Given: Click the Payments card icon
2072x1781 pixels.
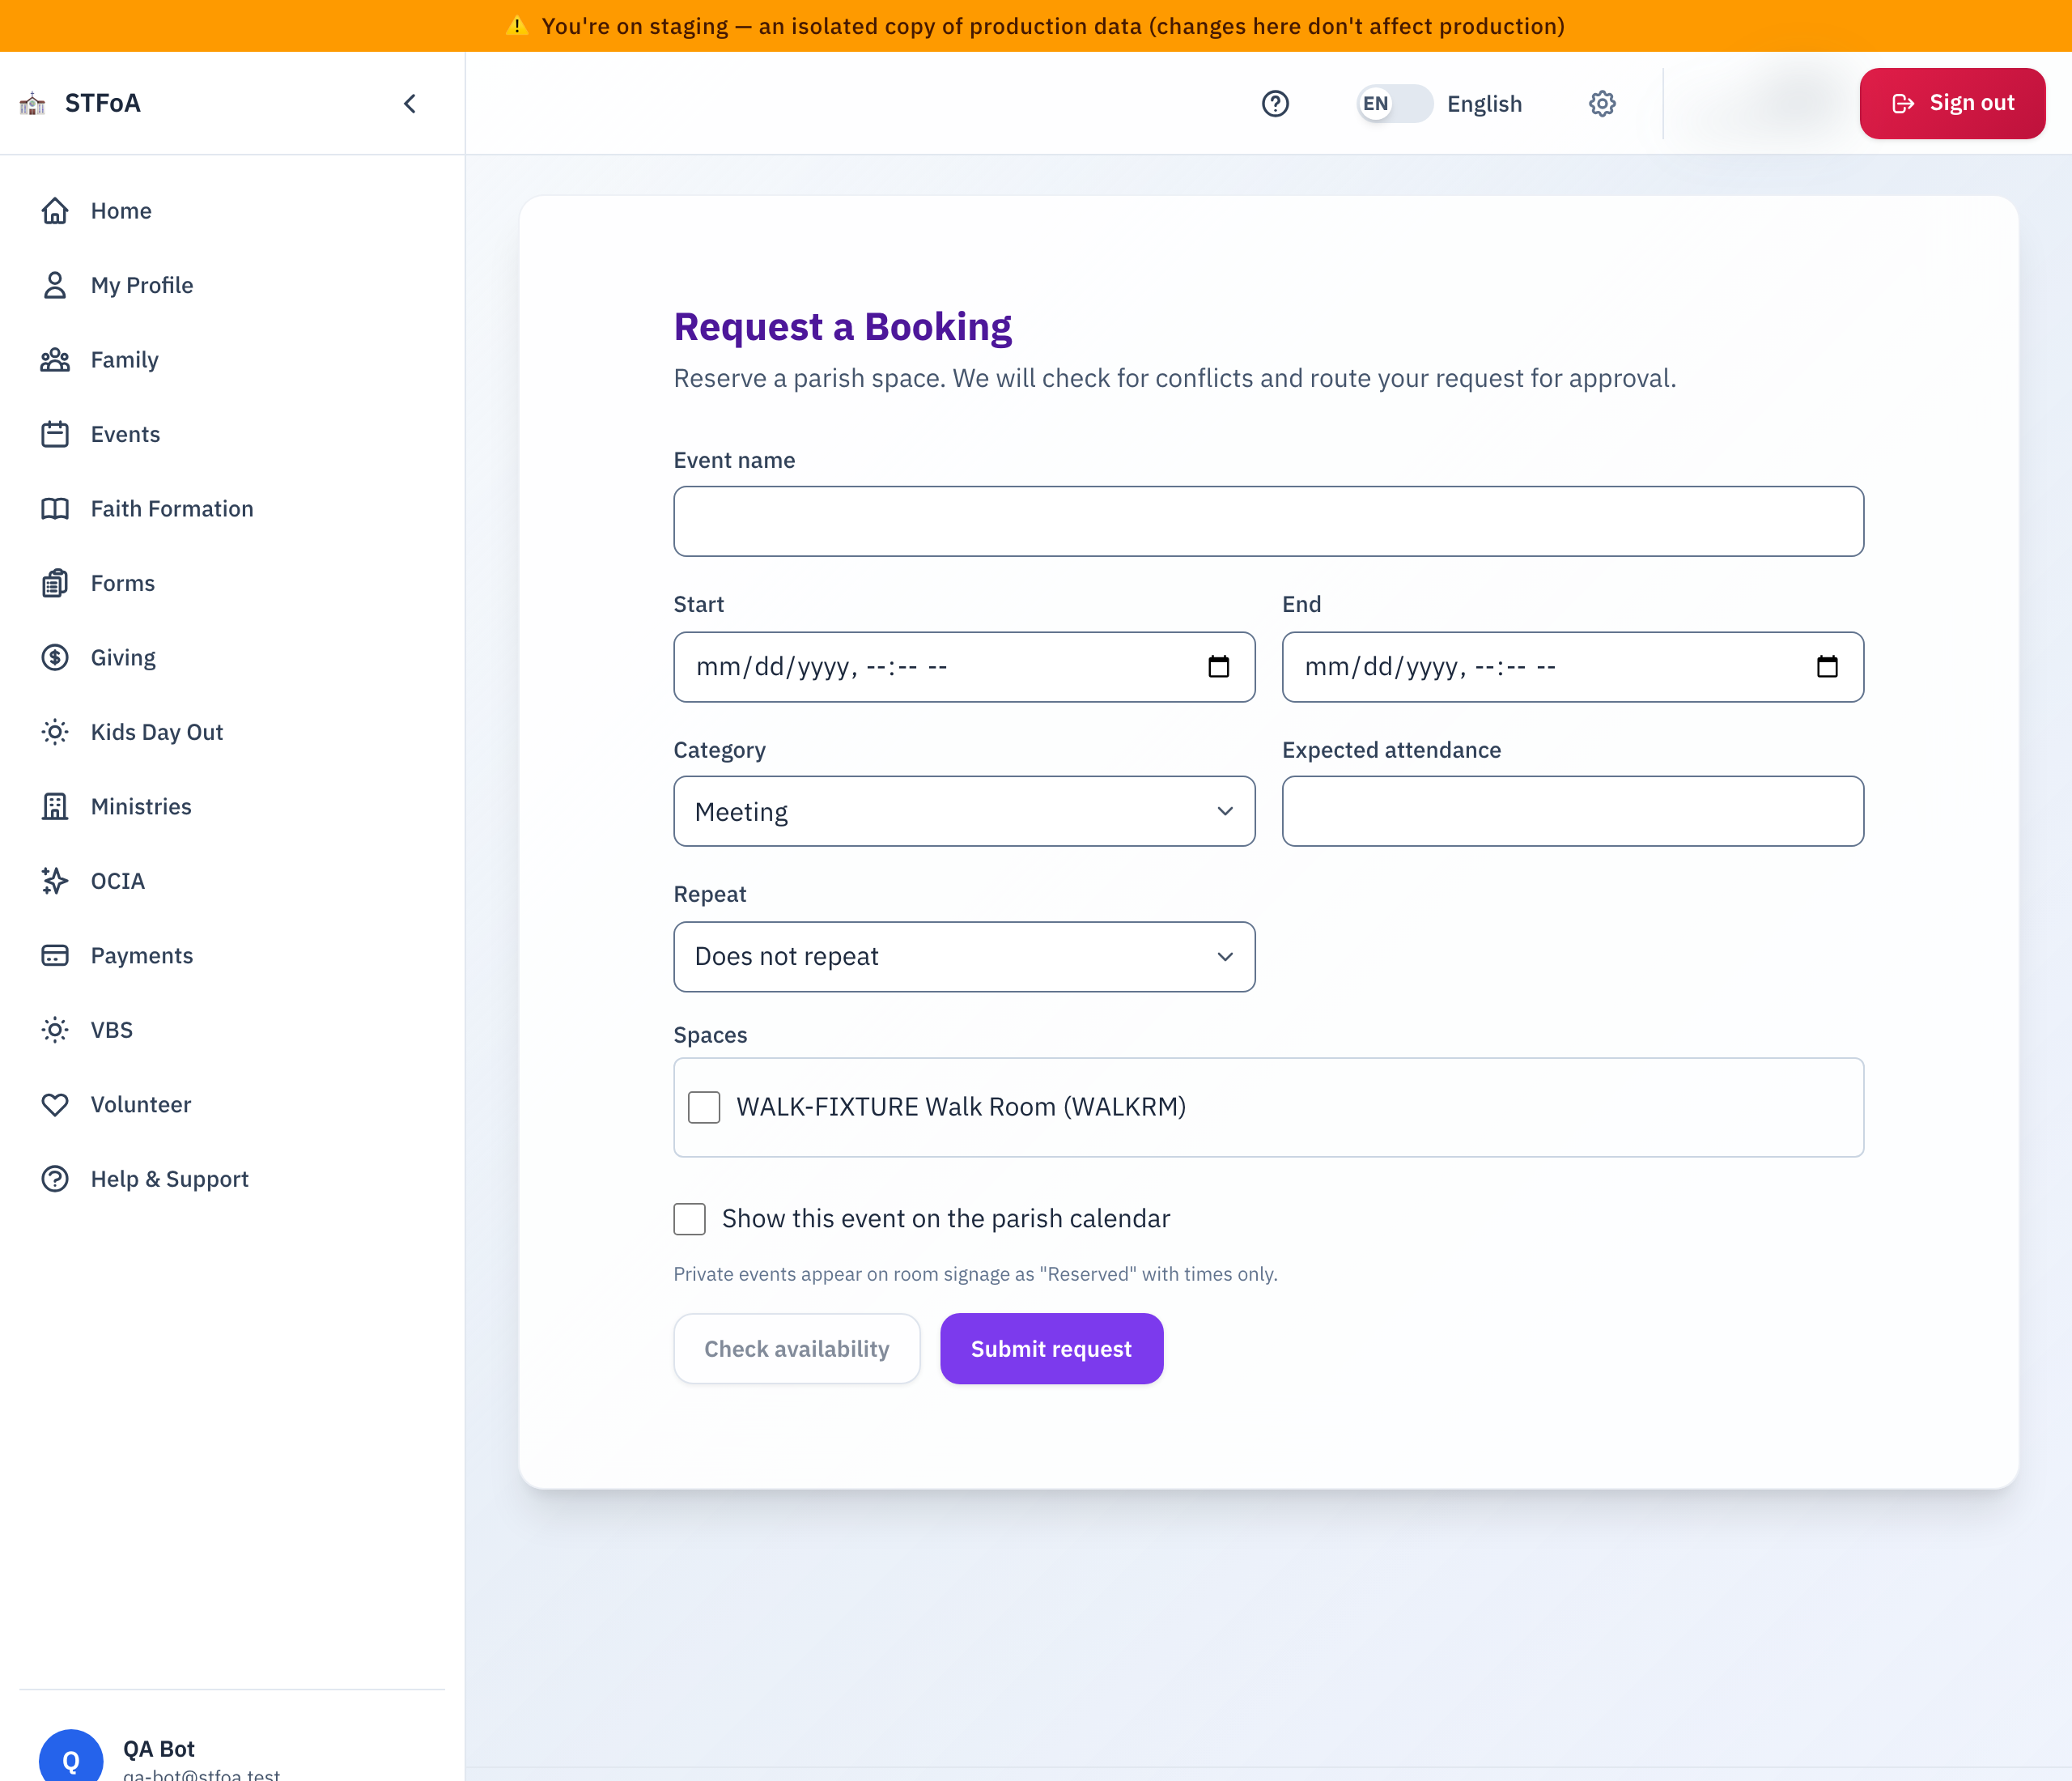Looking at the screenshot, I should [55, 956].
